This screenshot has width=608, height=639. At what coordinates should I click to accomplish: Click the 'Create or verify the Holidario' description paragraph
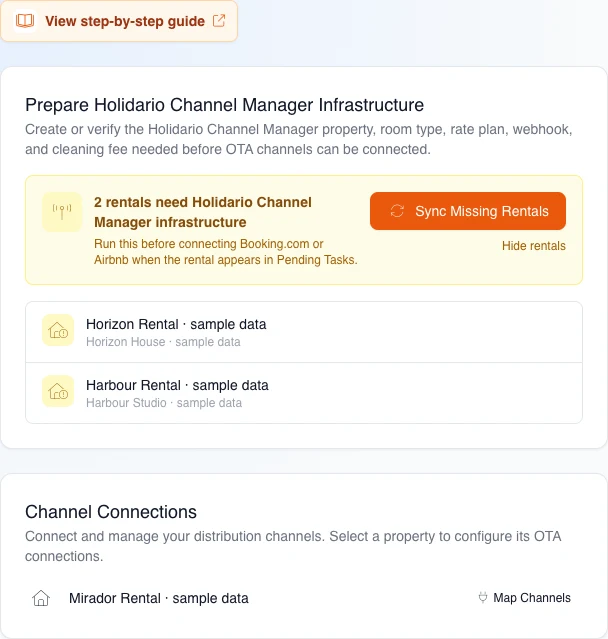pyautogui.click(x=299, y=139)
